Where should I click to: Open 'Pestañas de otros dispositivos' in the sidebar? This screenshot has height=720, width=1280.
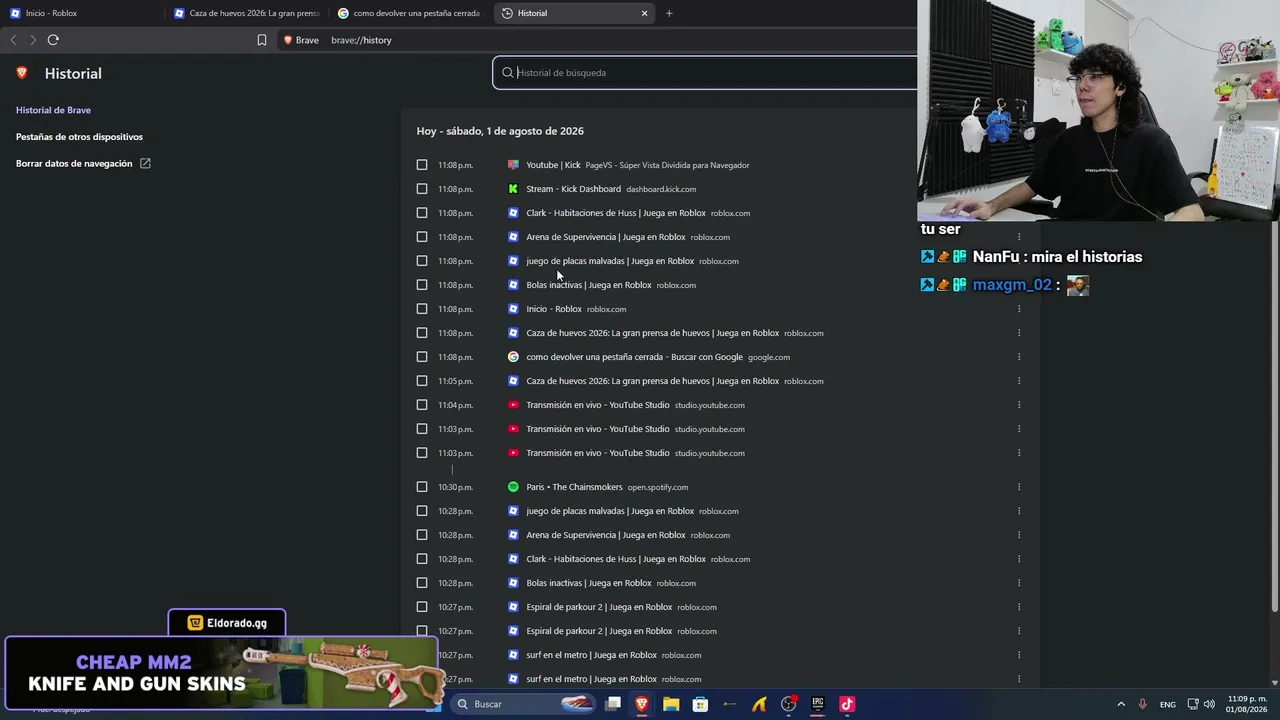[79, 137]
